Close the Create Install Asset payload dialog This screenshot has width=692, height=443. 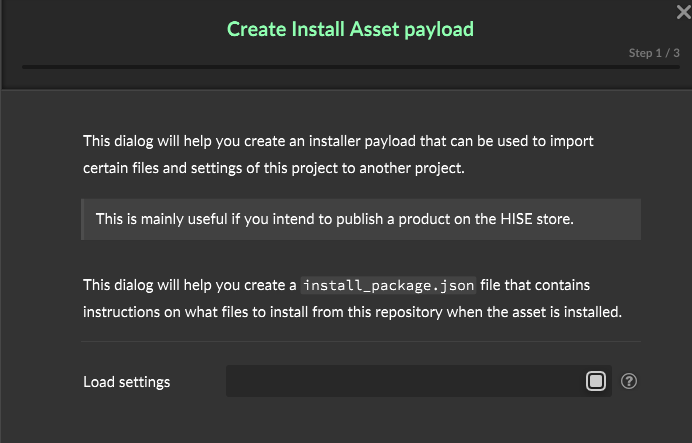(683, 12)
